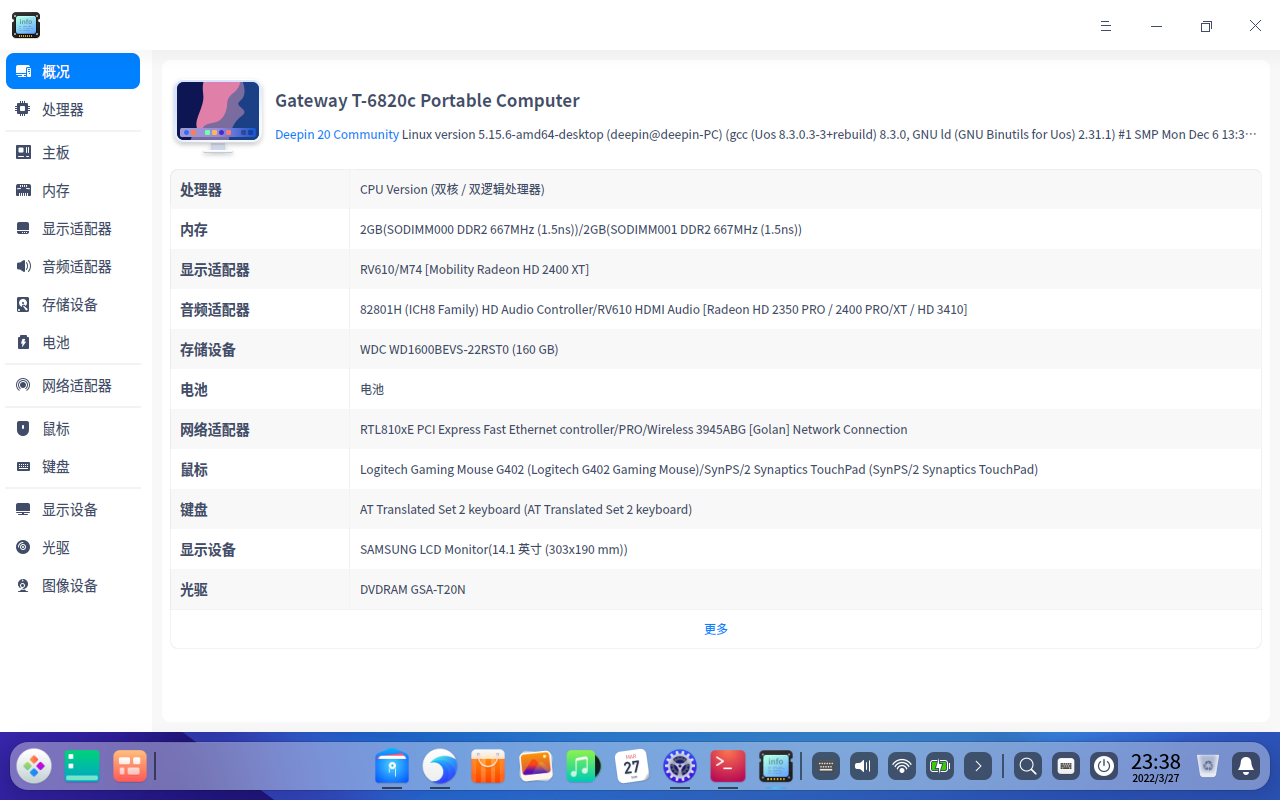Viewport: 1280px width, 800px height.
Task: Open the 显示适配器 category in sidebar
Action: [x=73, y=229]
